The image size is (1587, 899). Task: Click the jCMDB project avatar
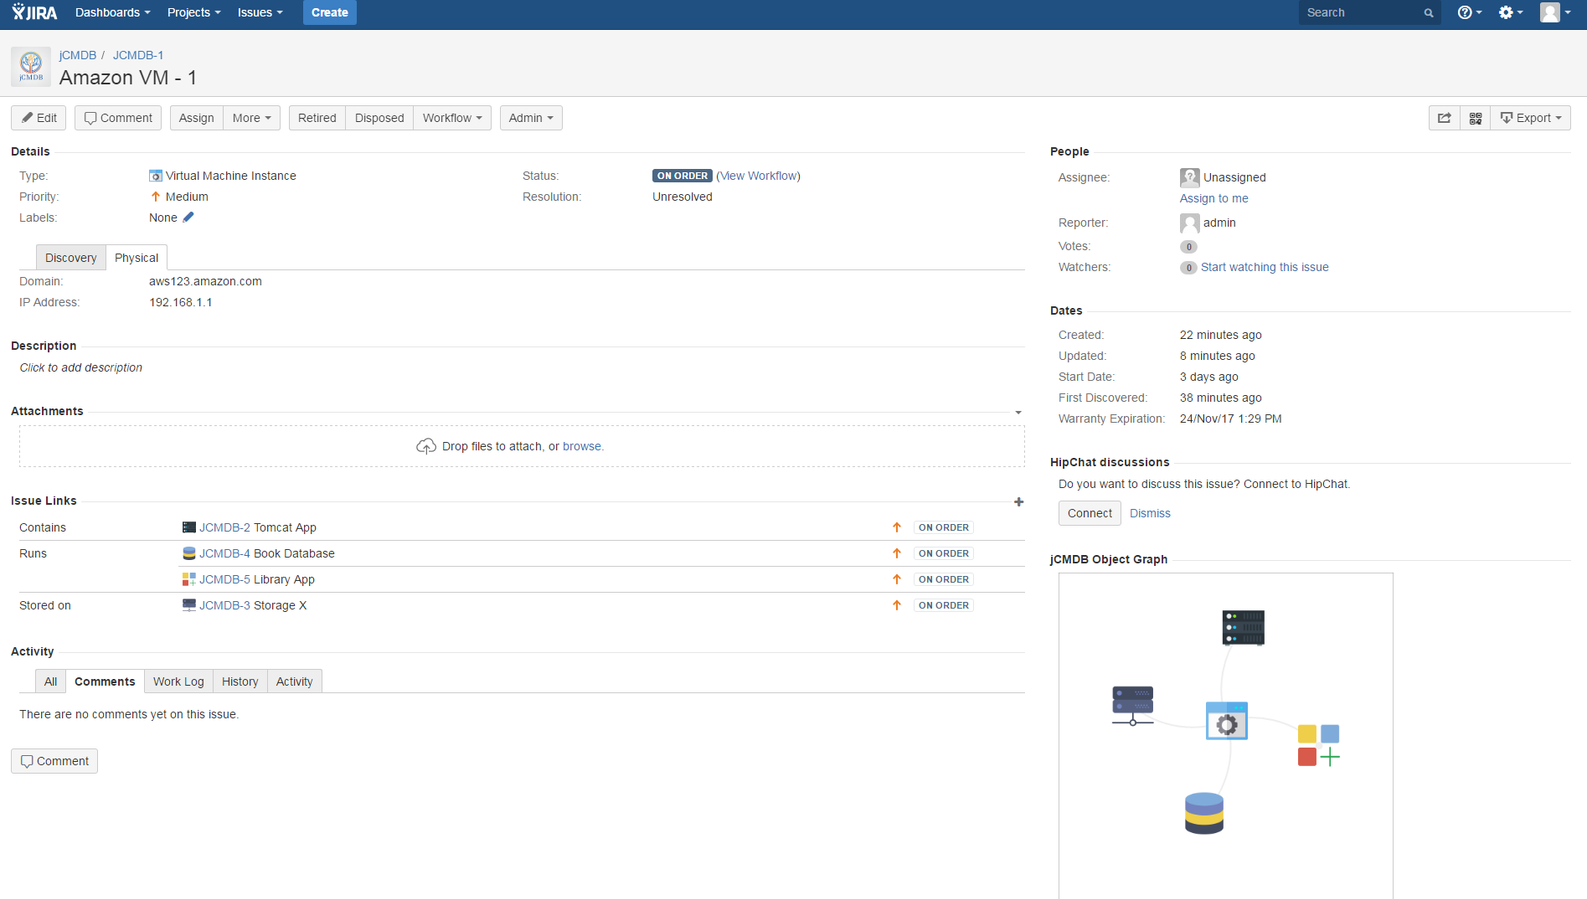31,66
